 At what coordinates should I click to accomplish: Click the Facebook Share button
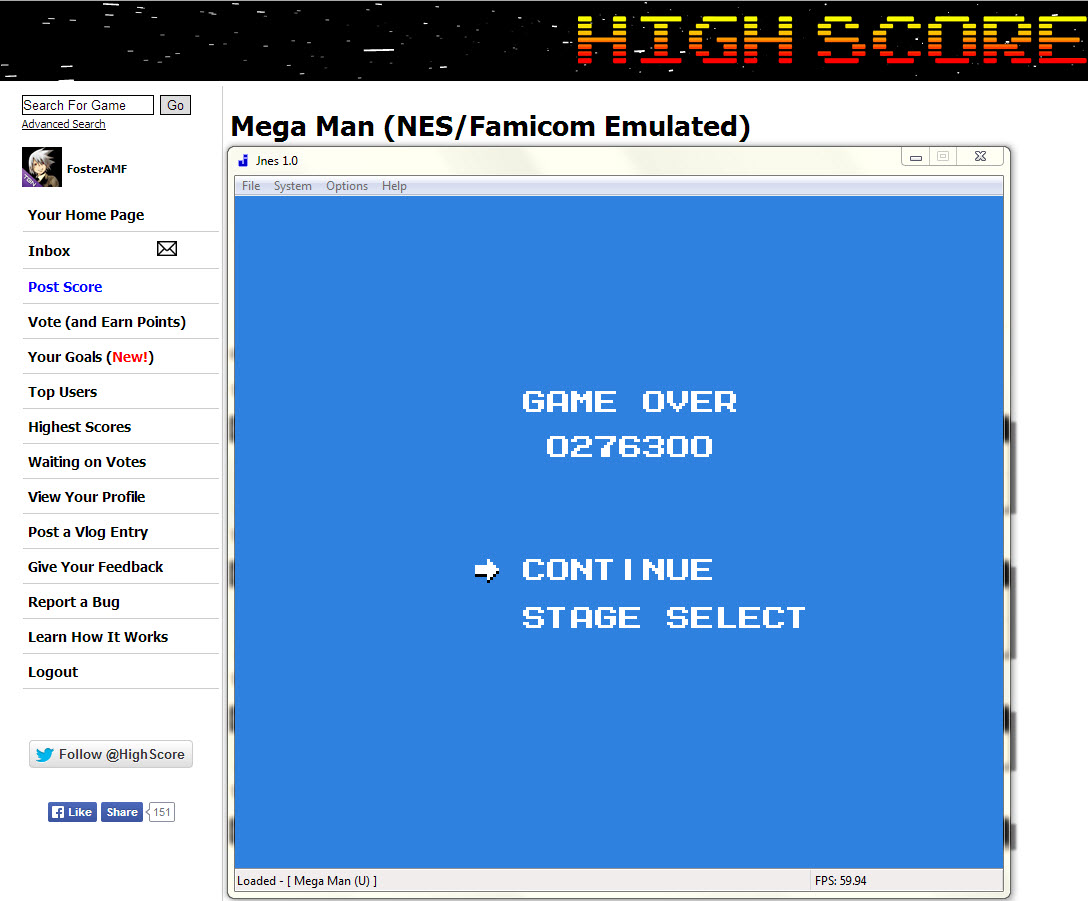click(x=122, y=812)
